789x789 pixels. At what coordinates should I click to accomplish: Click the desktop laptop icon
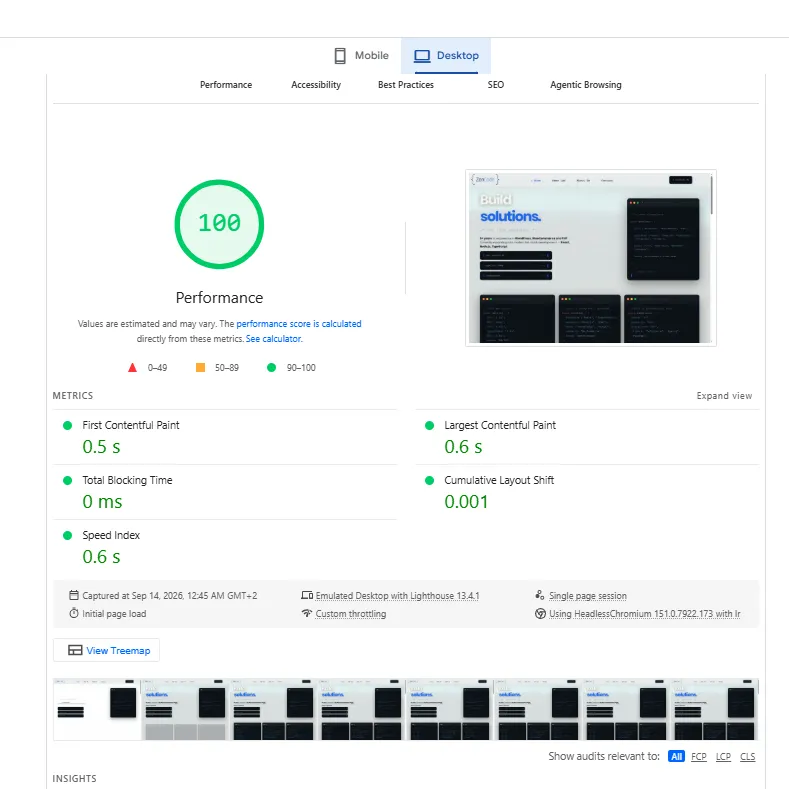point(422,56)
